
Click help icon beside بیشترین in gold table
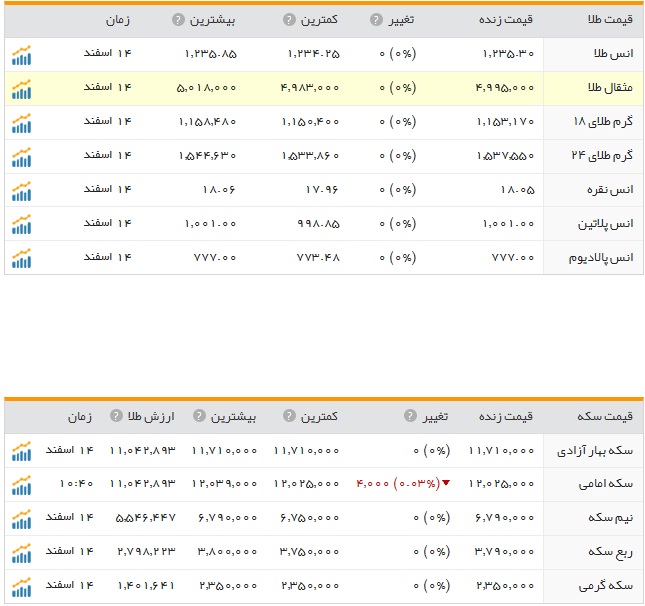click(x=178, y=19)
